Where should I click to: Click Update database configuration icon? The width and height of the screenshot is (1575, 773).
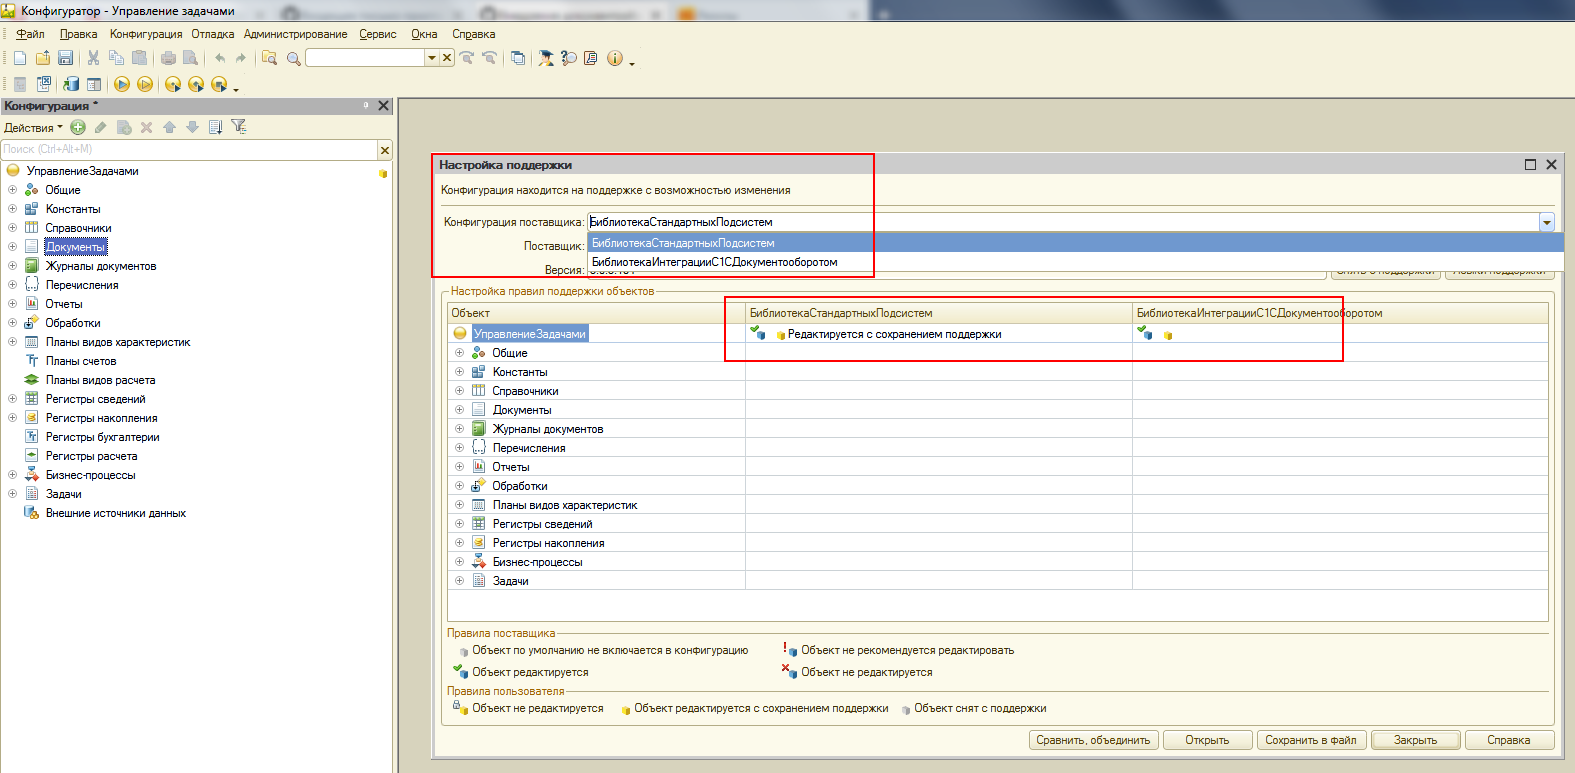71,84
